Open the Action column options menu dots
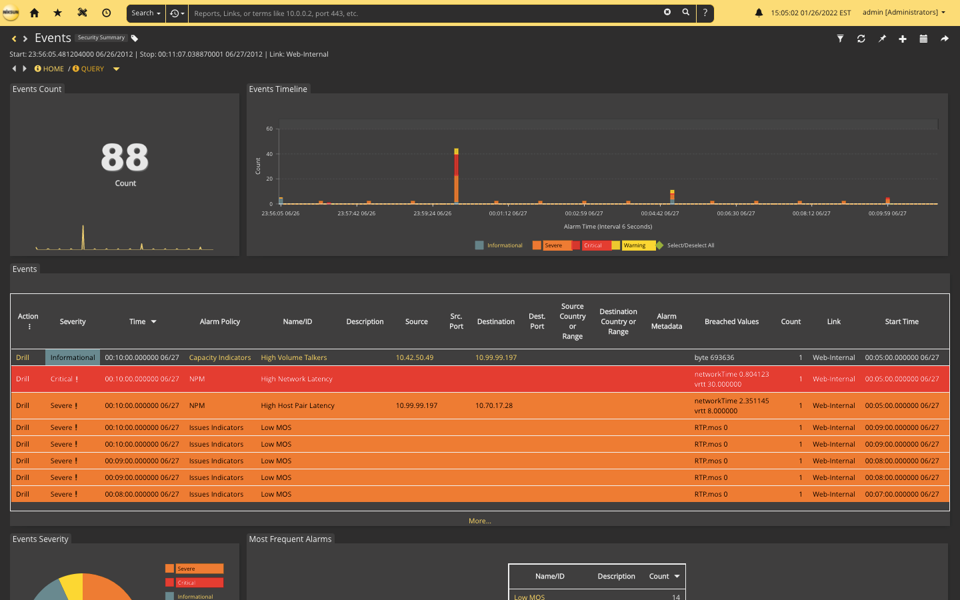 pyautogui.click(x=29, y=327)
